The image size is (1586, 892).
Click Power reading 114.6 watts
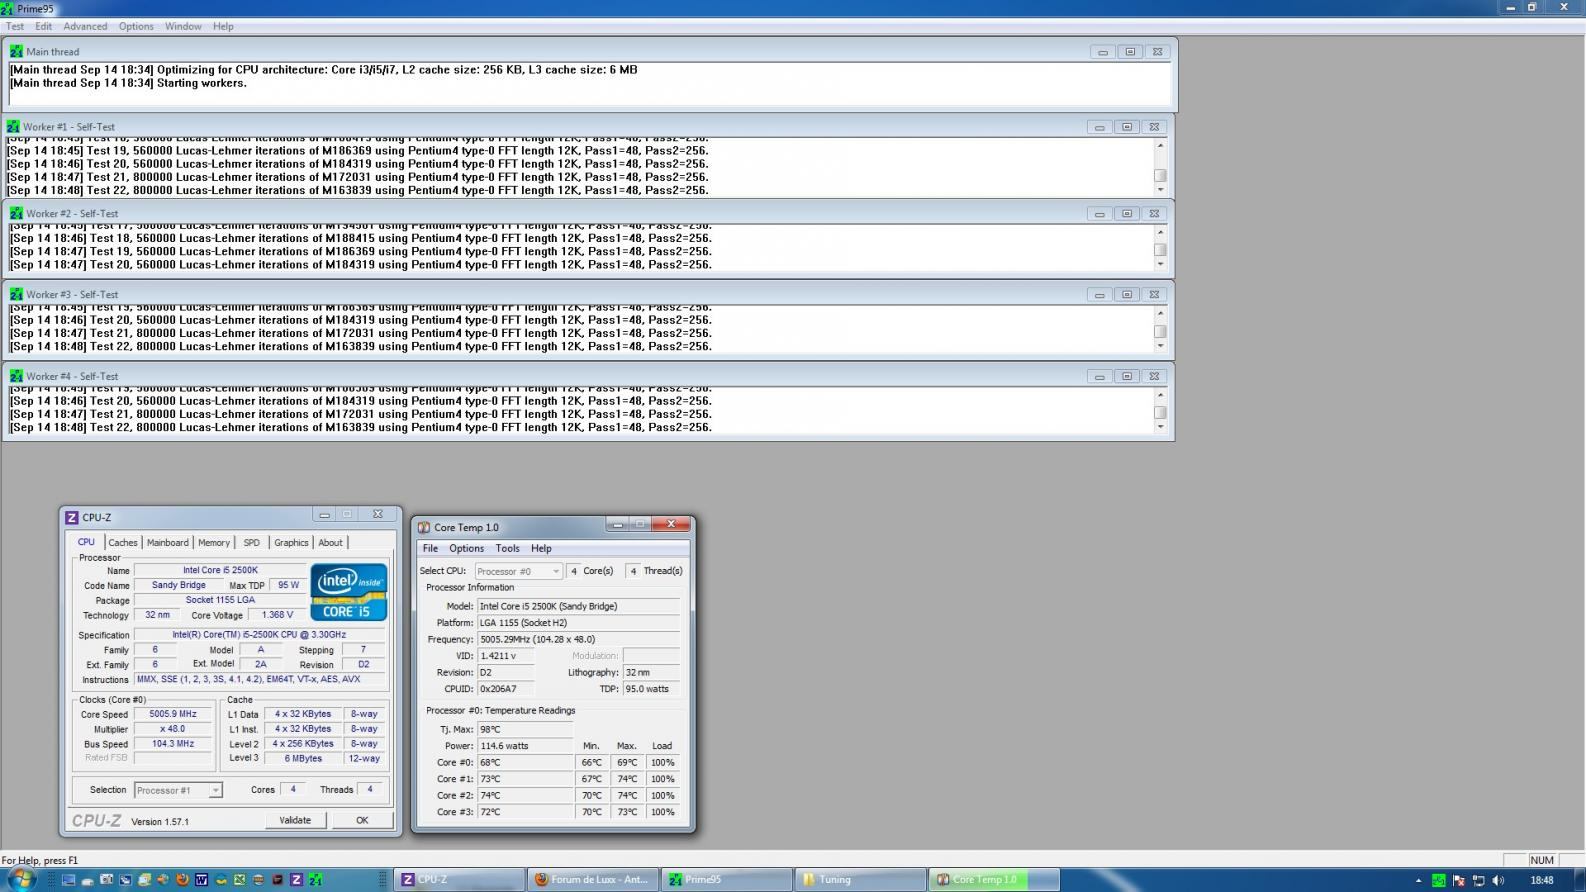tap(525, 746)
